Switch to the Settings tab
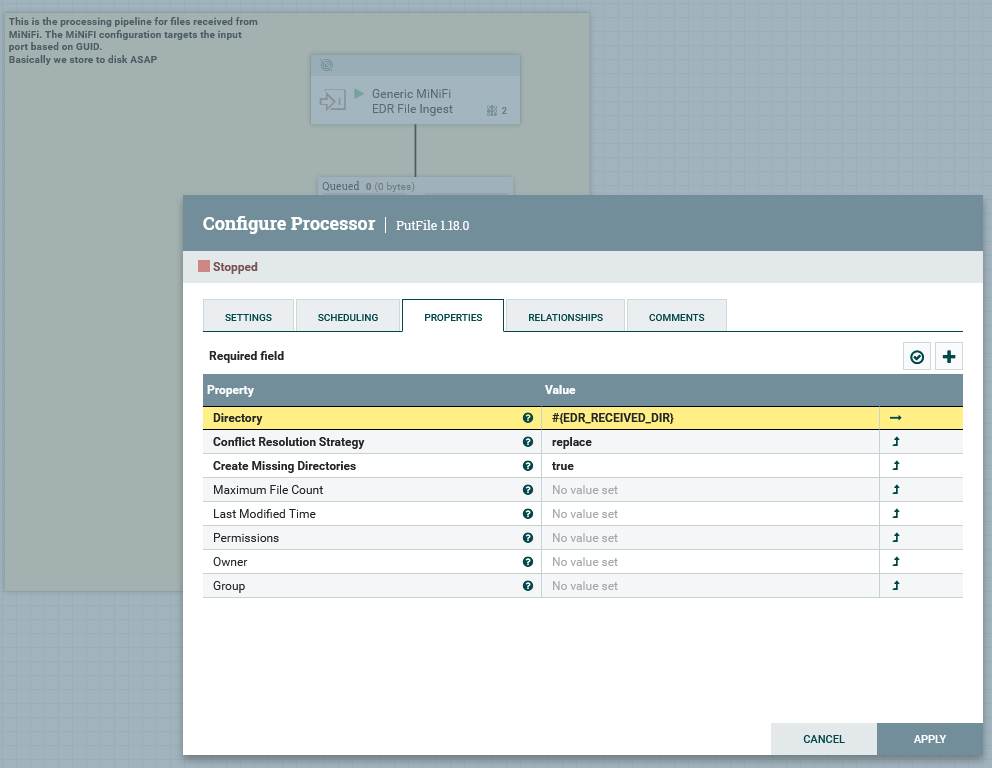The image size is (992, 768). tap(248, 317)
